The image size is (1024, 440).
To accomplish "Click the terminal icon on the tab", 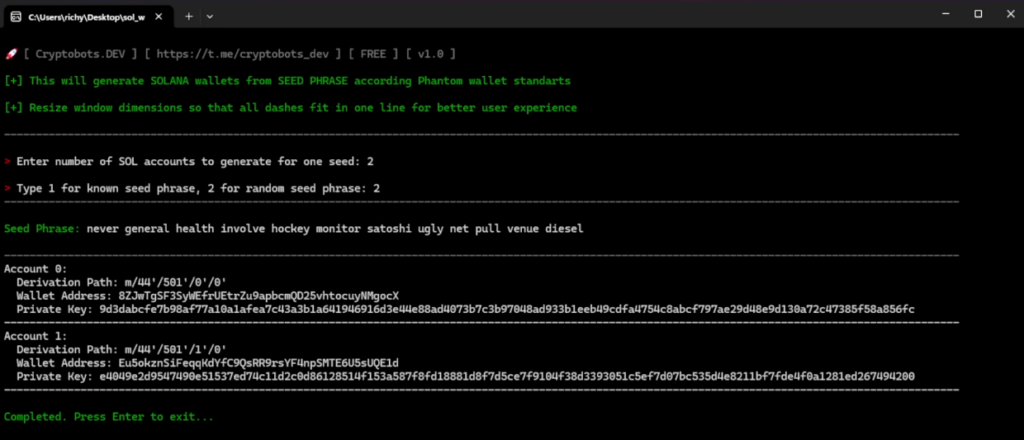I will pos(16,16).
